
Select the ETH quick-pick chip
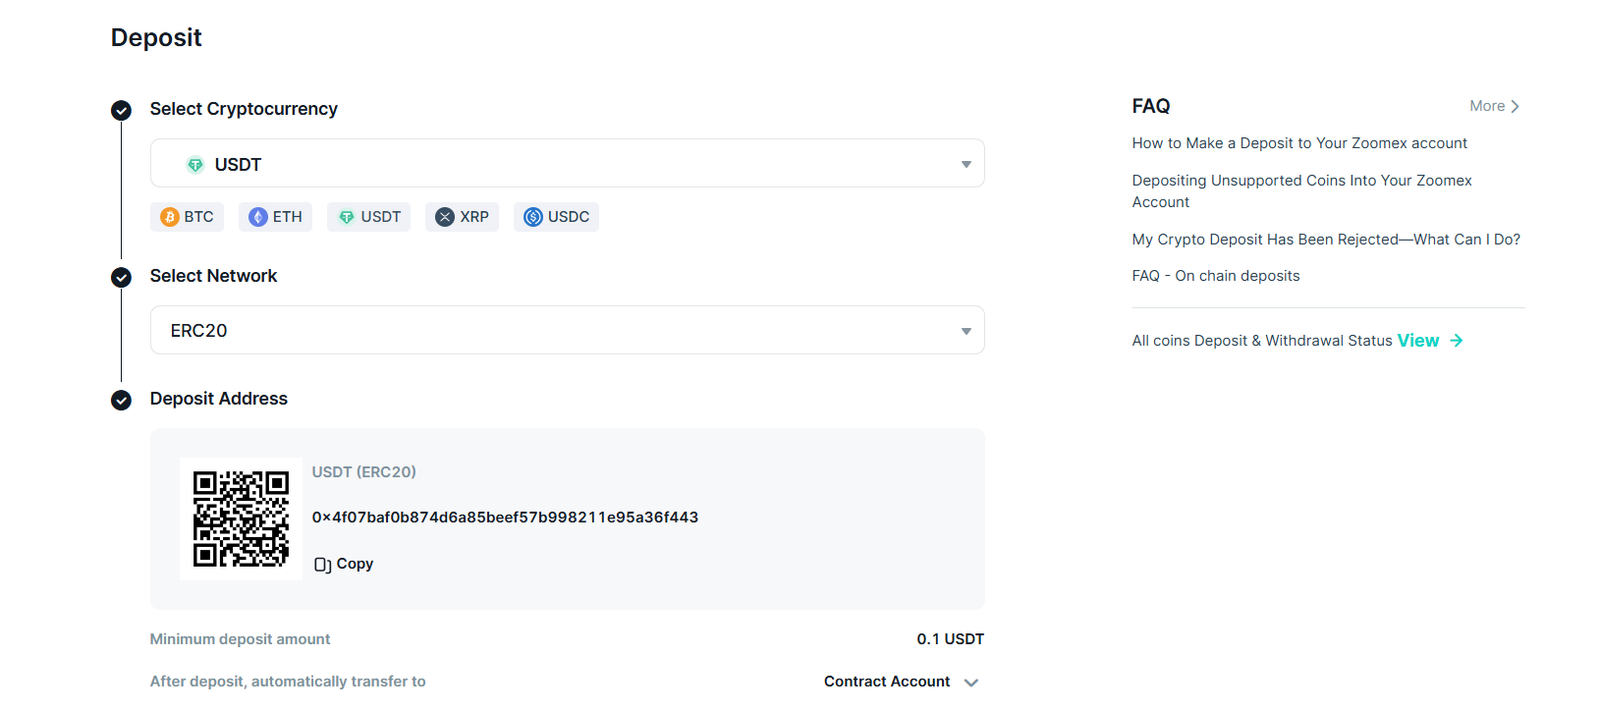(x=275, y=217)
